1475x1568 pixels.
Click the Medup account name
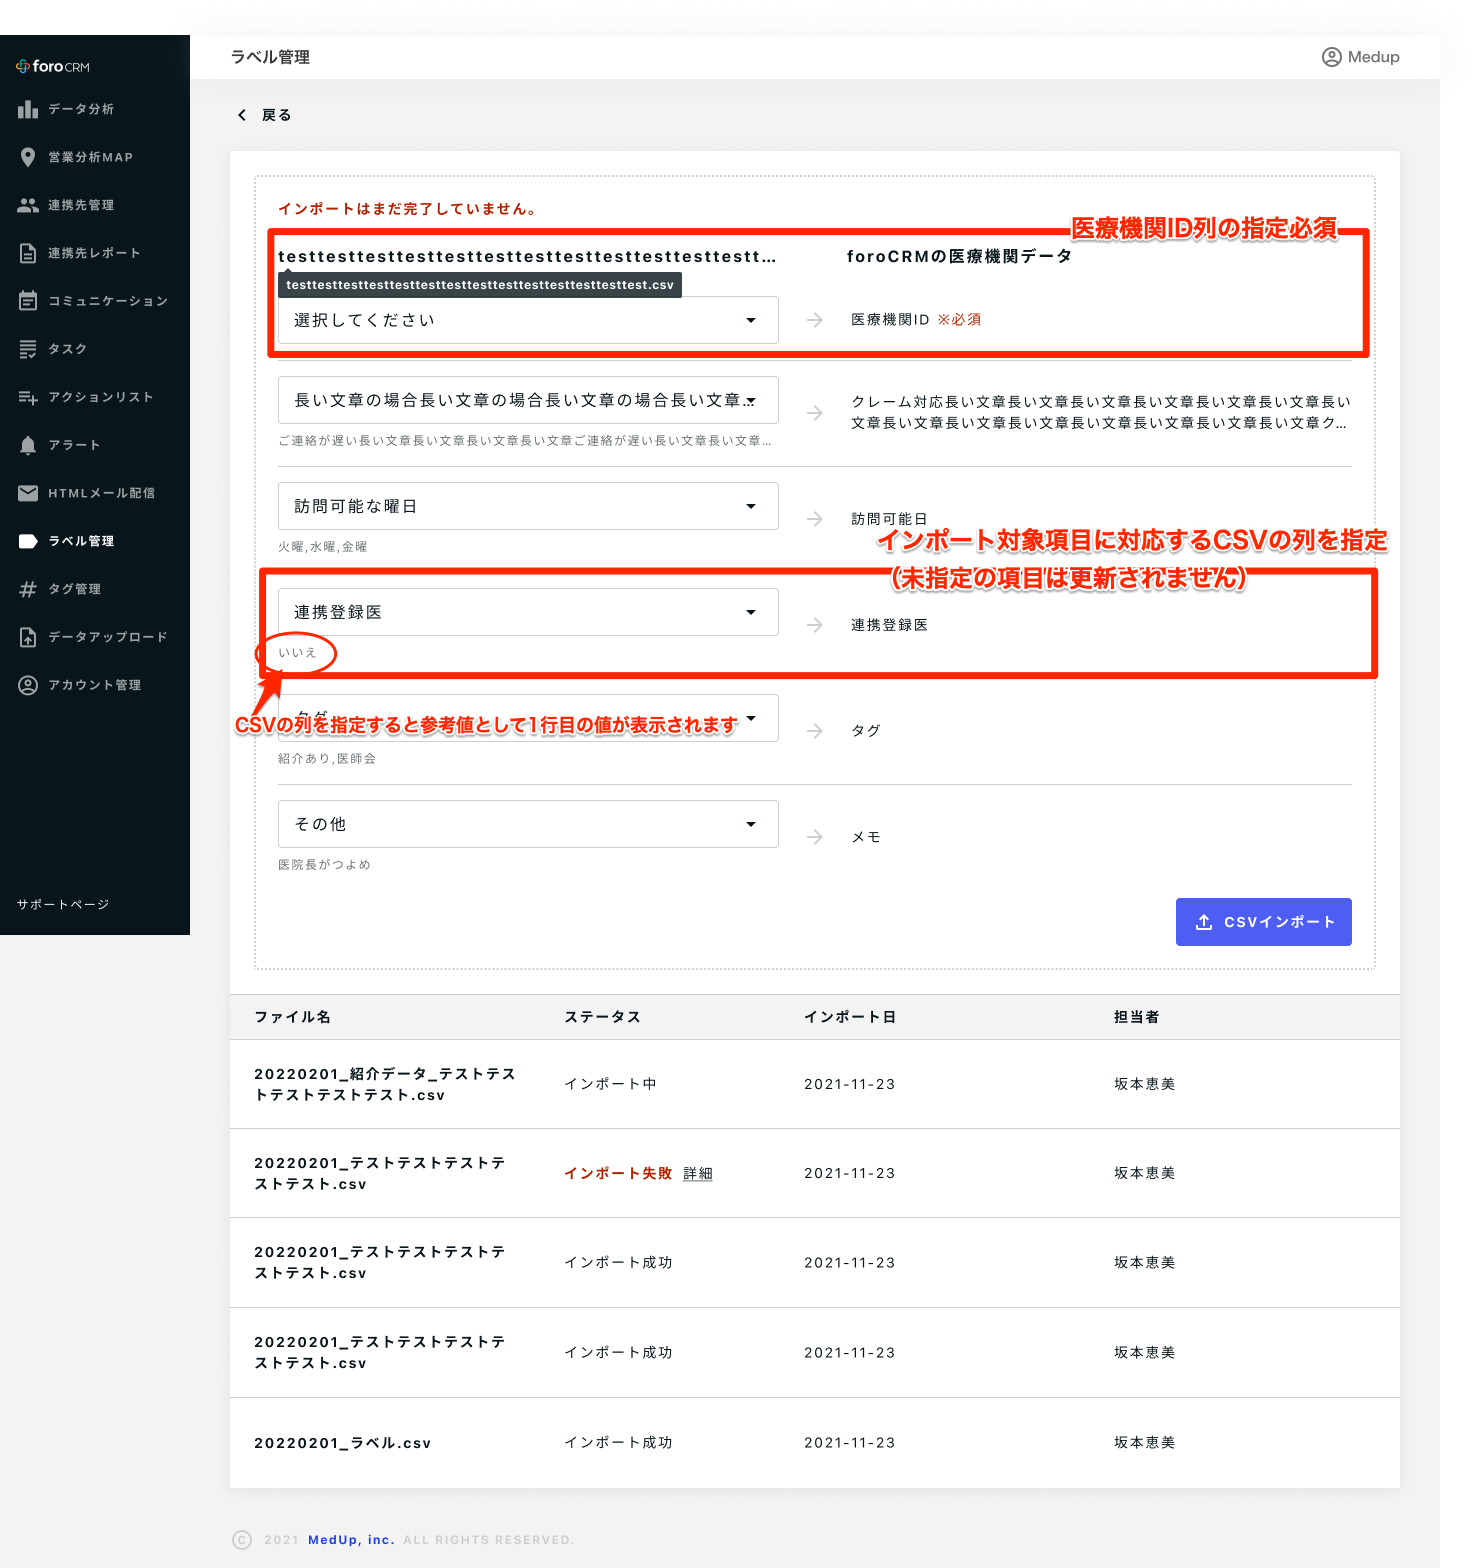tap(1373, 57)
